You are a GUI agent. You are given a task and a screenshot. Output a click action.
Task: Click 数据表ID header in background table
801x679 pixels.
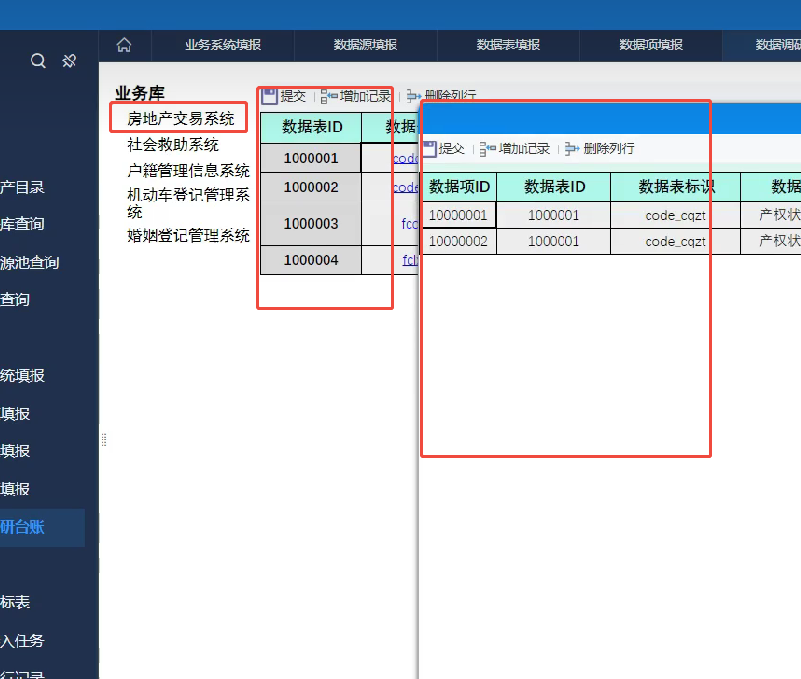tap(311, 127)
